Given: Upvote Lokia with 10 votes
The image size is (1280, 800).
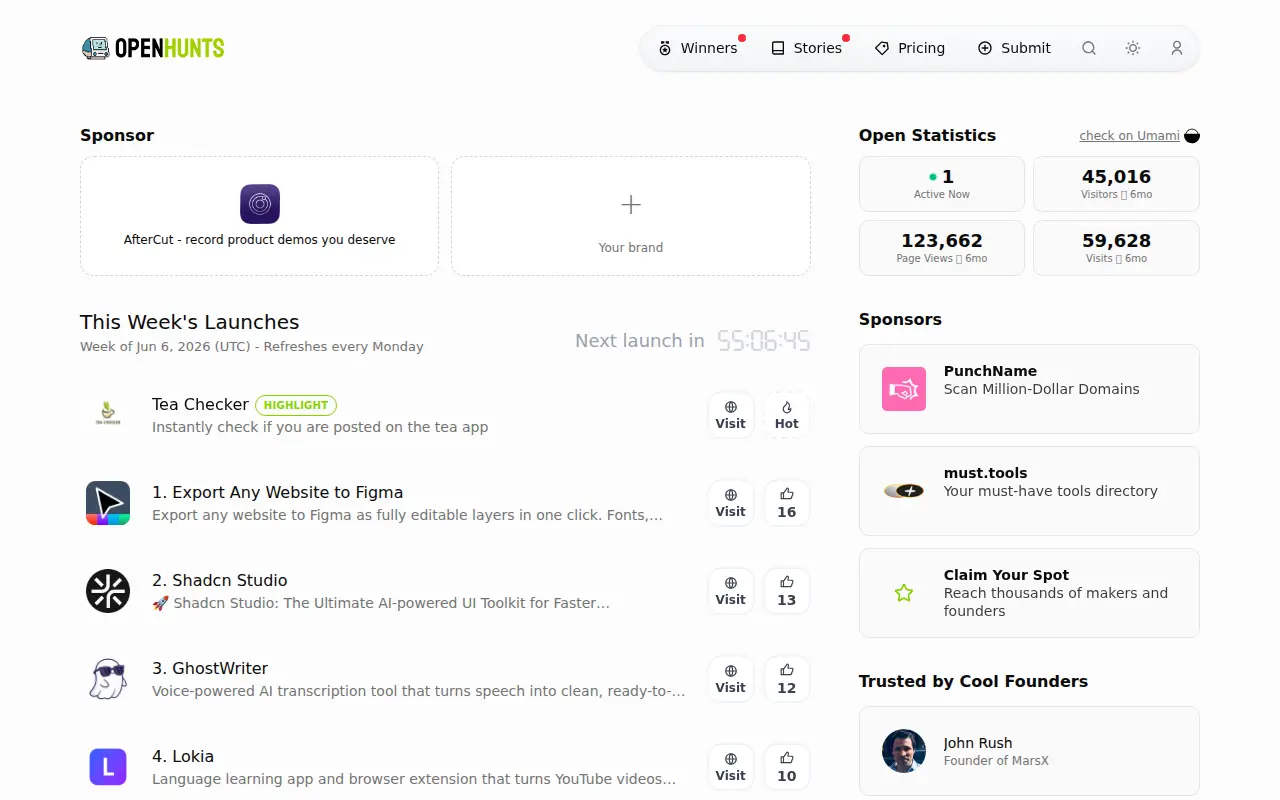Looking at the screenshot, I should (787, 767).
